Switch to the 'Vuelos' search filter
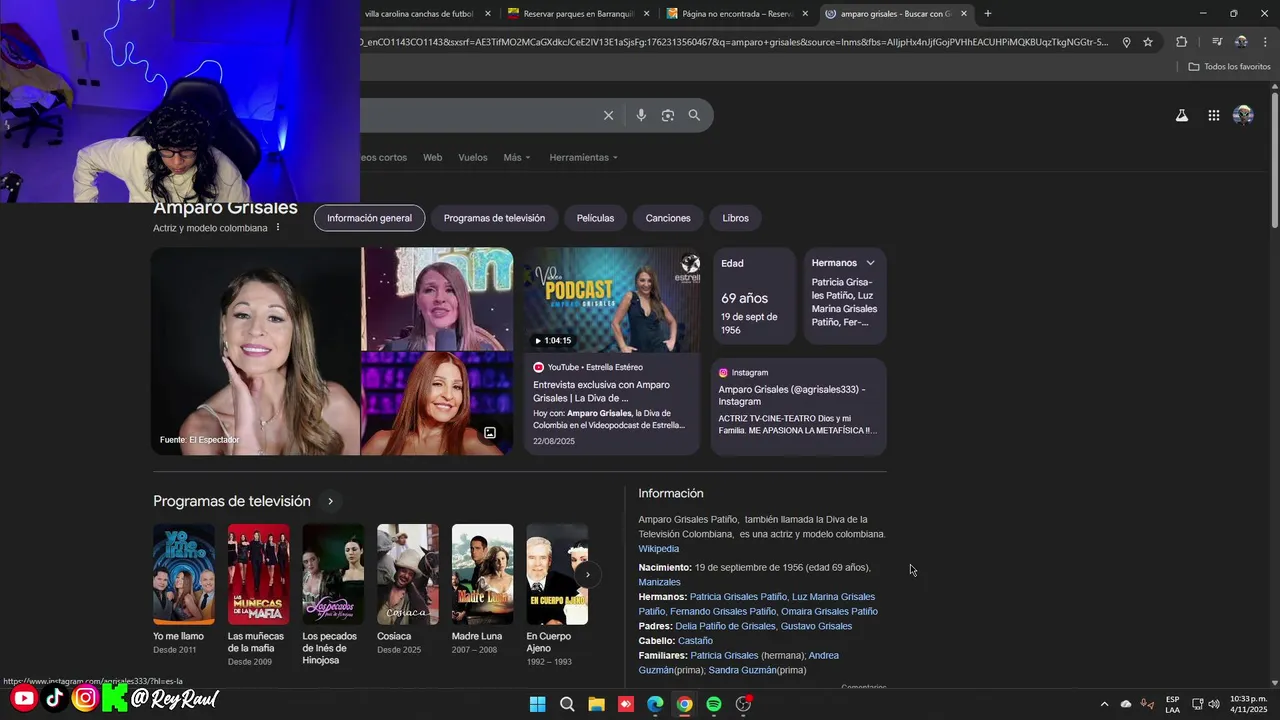The width and height of the screenshot is (1280, 720). 473,157
